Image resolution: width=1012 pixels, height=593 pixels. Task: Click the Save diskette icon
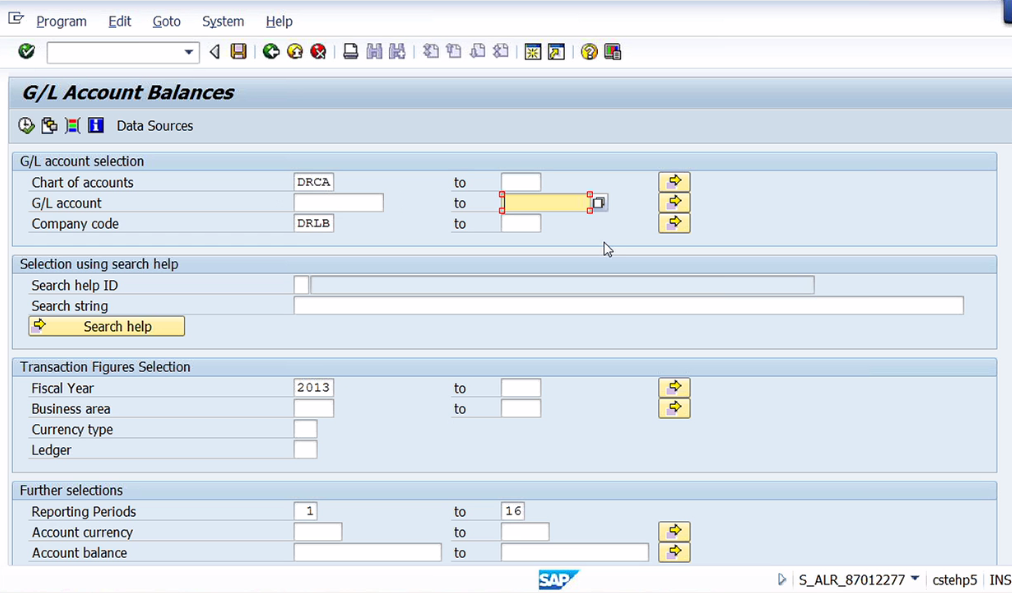point(239,52)
